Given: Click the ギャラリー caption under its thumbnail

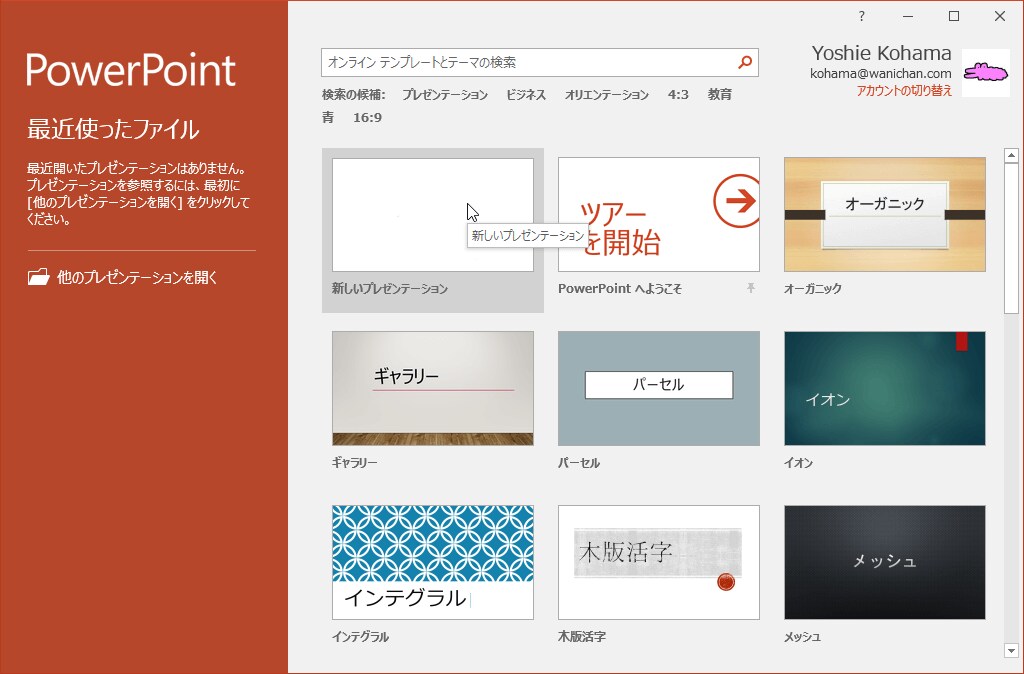Looking at the screenshot, I should click(x=355, y=462).
